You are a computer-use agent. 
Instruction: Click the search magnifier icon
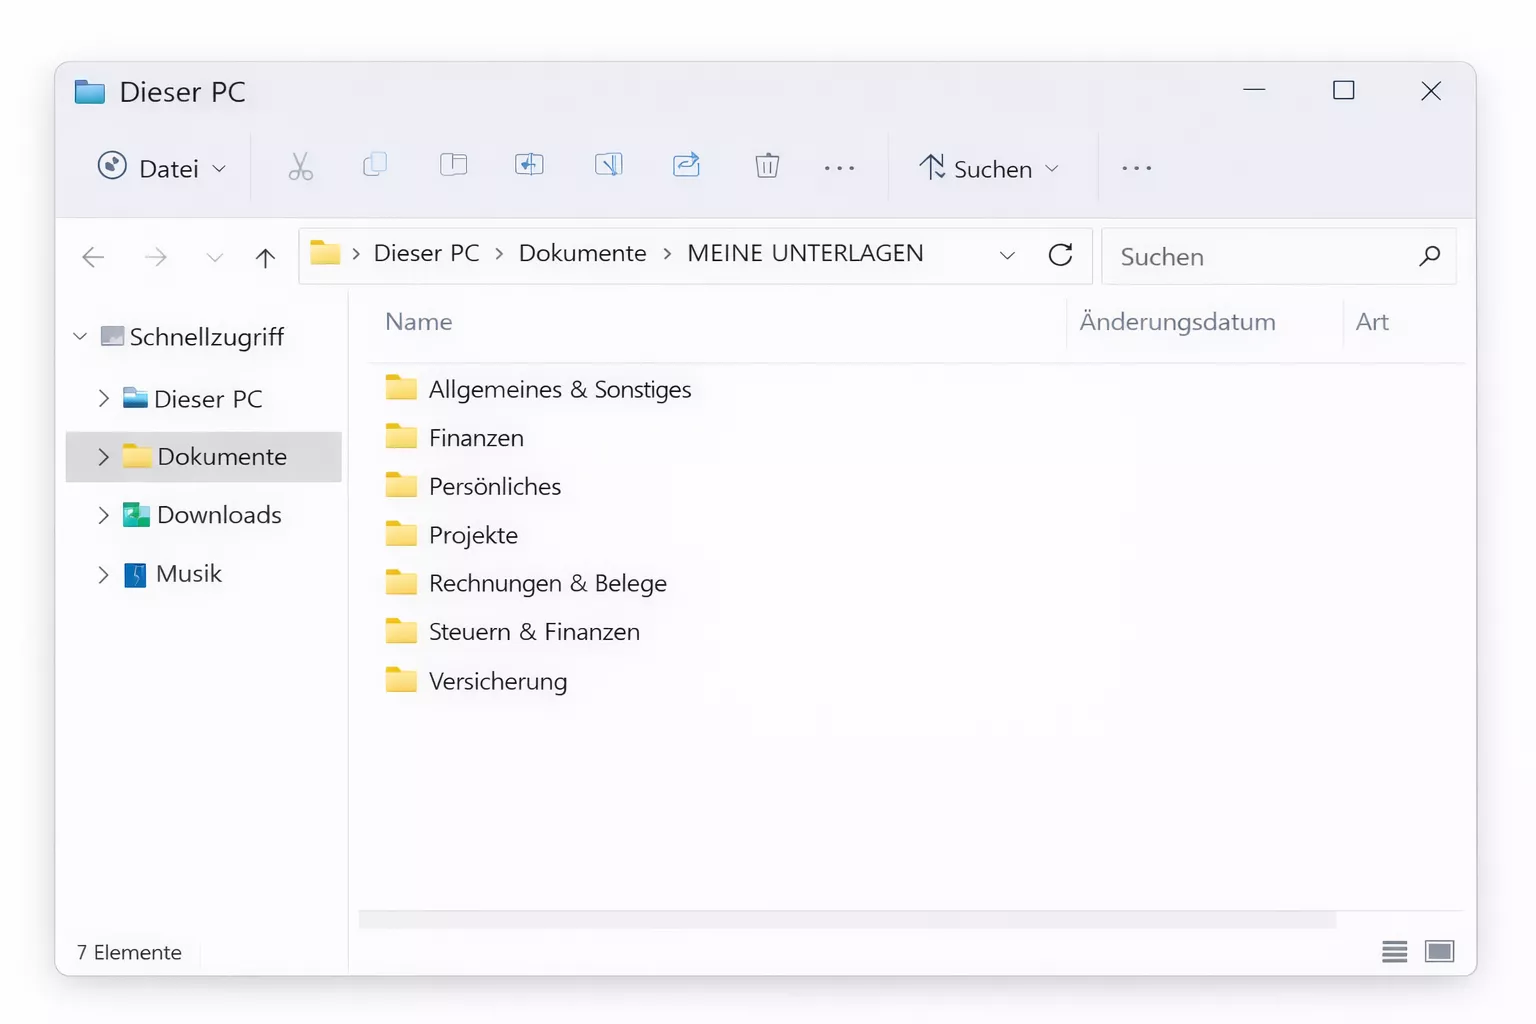click(x=1430, y=256)
